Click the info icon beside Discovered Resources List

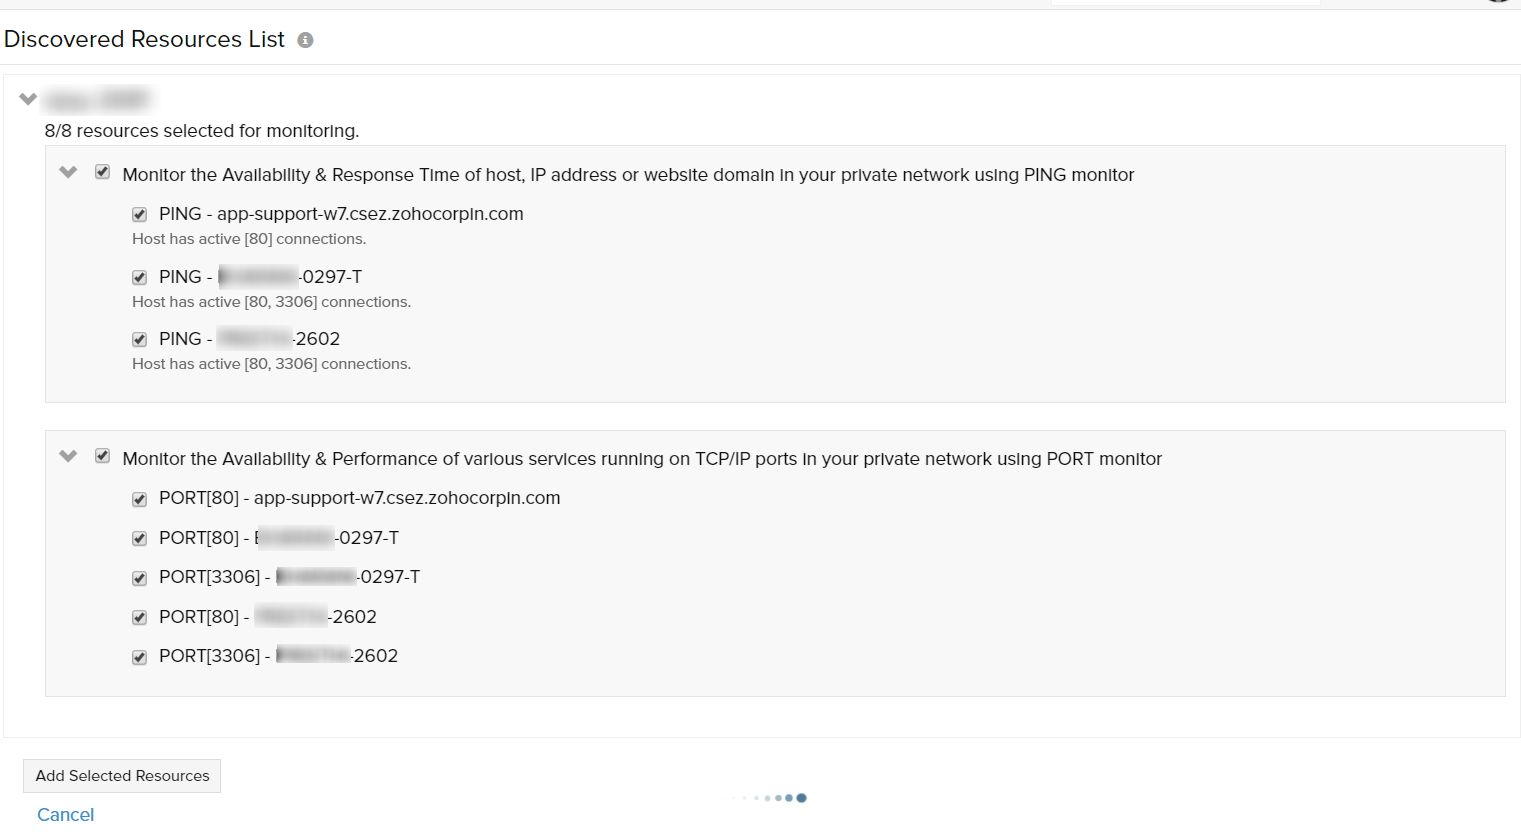[x=305, y=40]
